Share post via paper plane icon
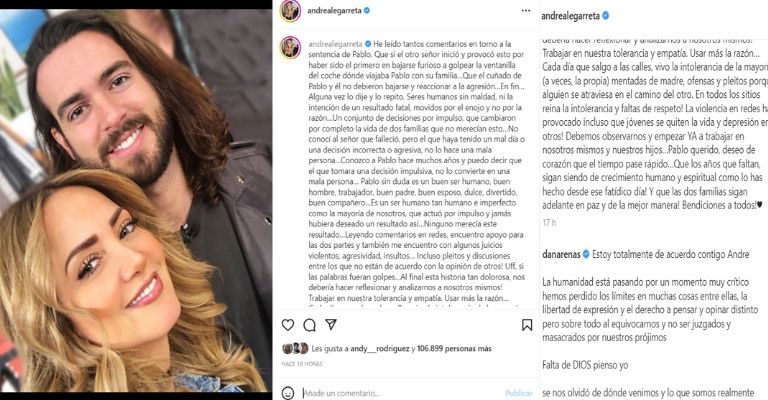Image resolution: width=768 pixels, height=400 pixels. coord(331,324)
